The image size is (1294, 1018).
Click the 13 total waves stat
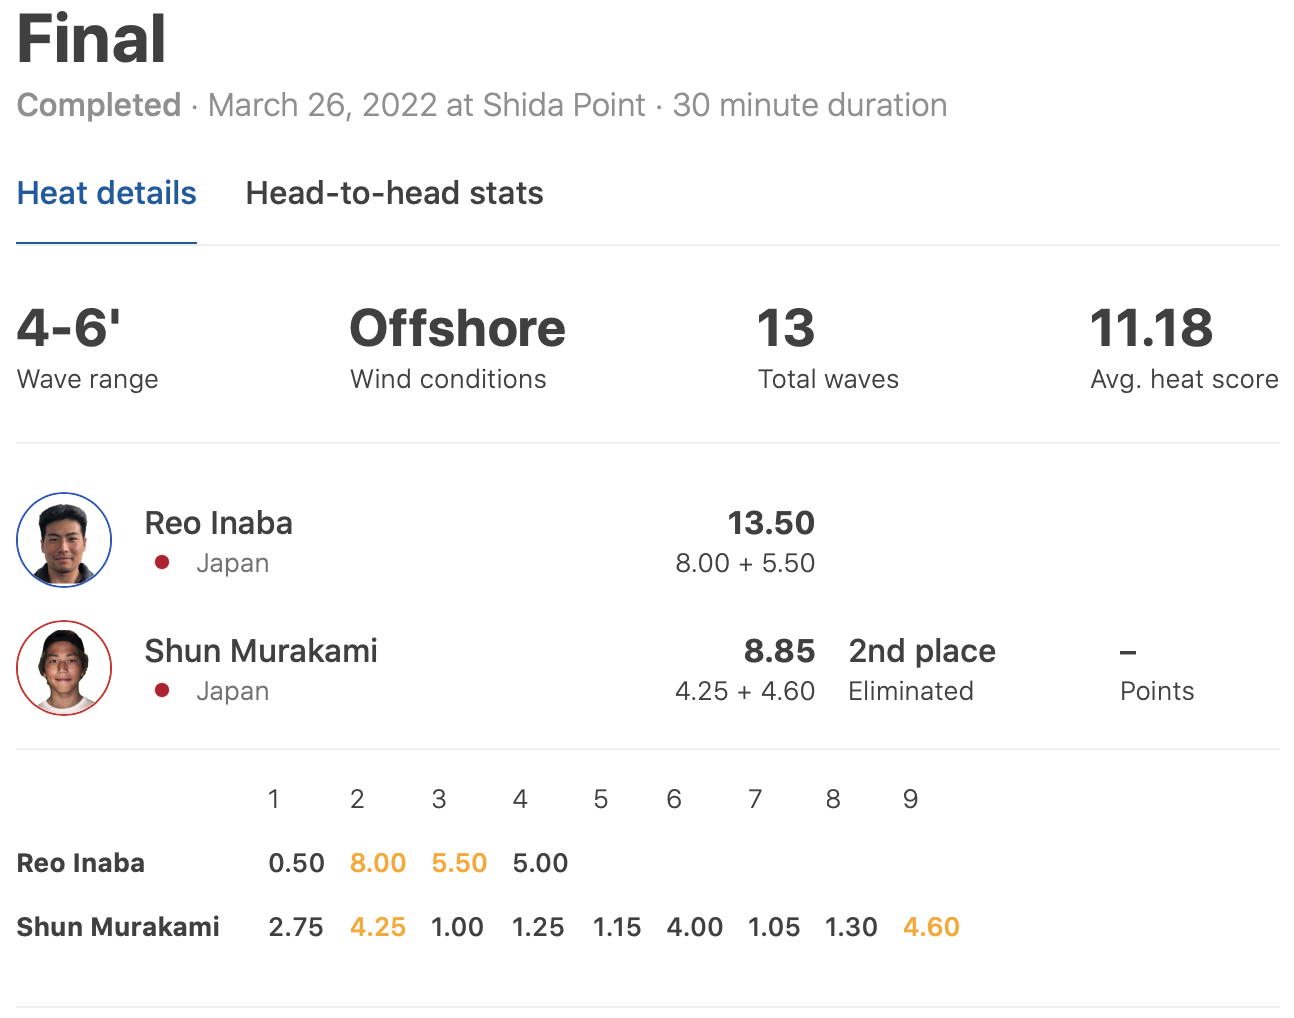(x=786, y=329)
